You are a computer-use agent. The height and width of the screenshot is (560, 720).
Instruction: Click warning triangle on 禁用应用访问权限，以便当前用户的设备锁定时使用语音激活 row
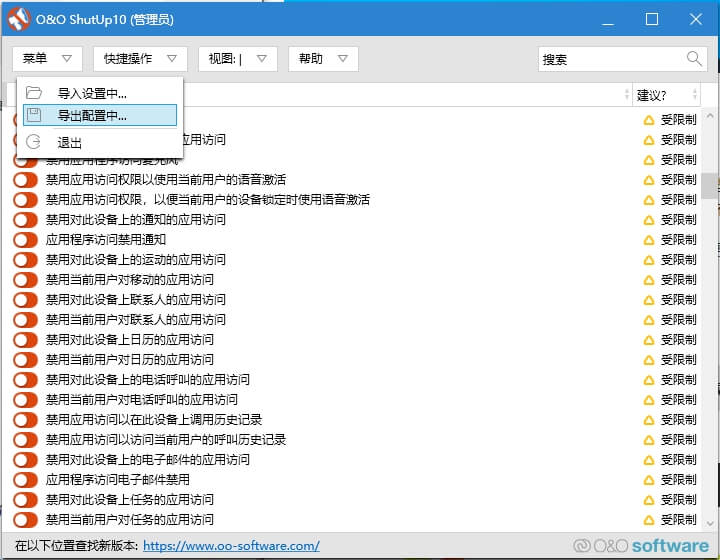[648, 200]
